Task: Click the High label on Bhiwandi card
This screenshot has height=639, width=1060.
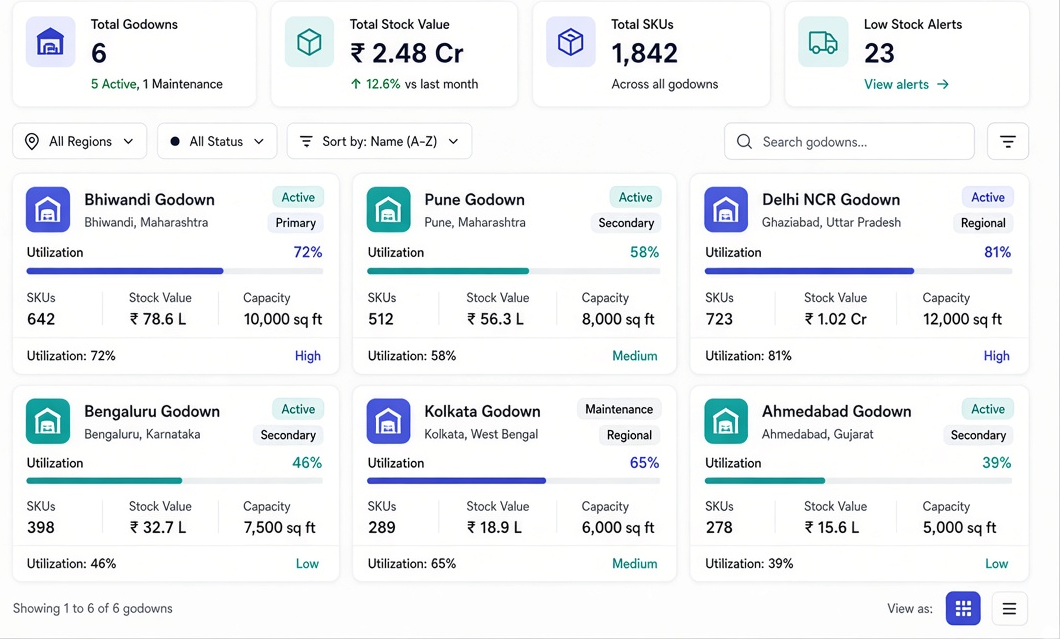Action: point(308,356)
